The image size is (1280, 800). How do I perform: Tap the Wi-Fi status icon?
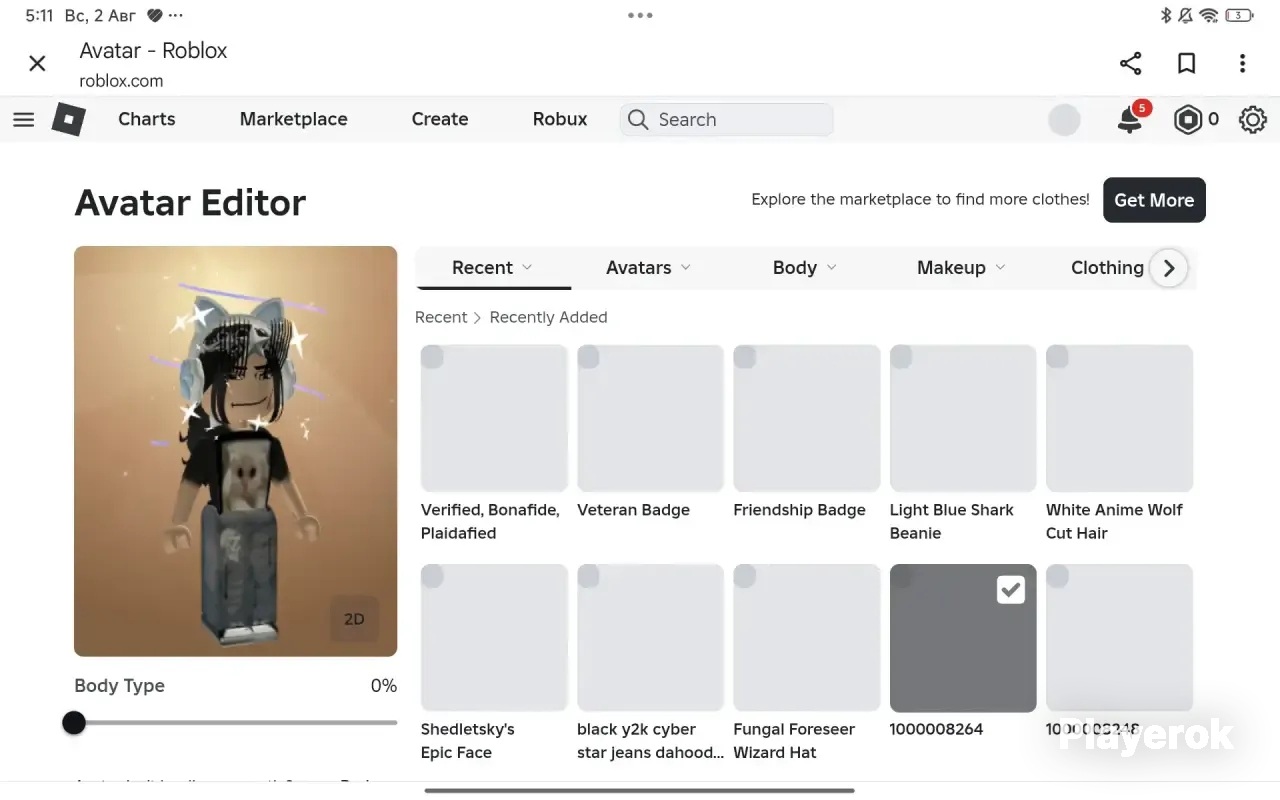tap(1209, 16)
